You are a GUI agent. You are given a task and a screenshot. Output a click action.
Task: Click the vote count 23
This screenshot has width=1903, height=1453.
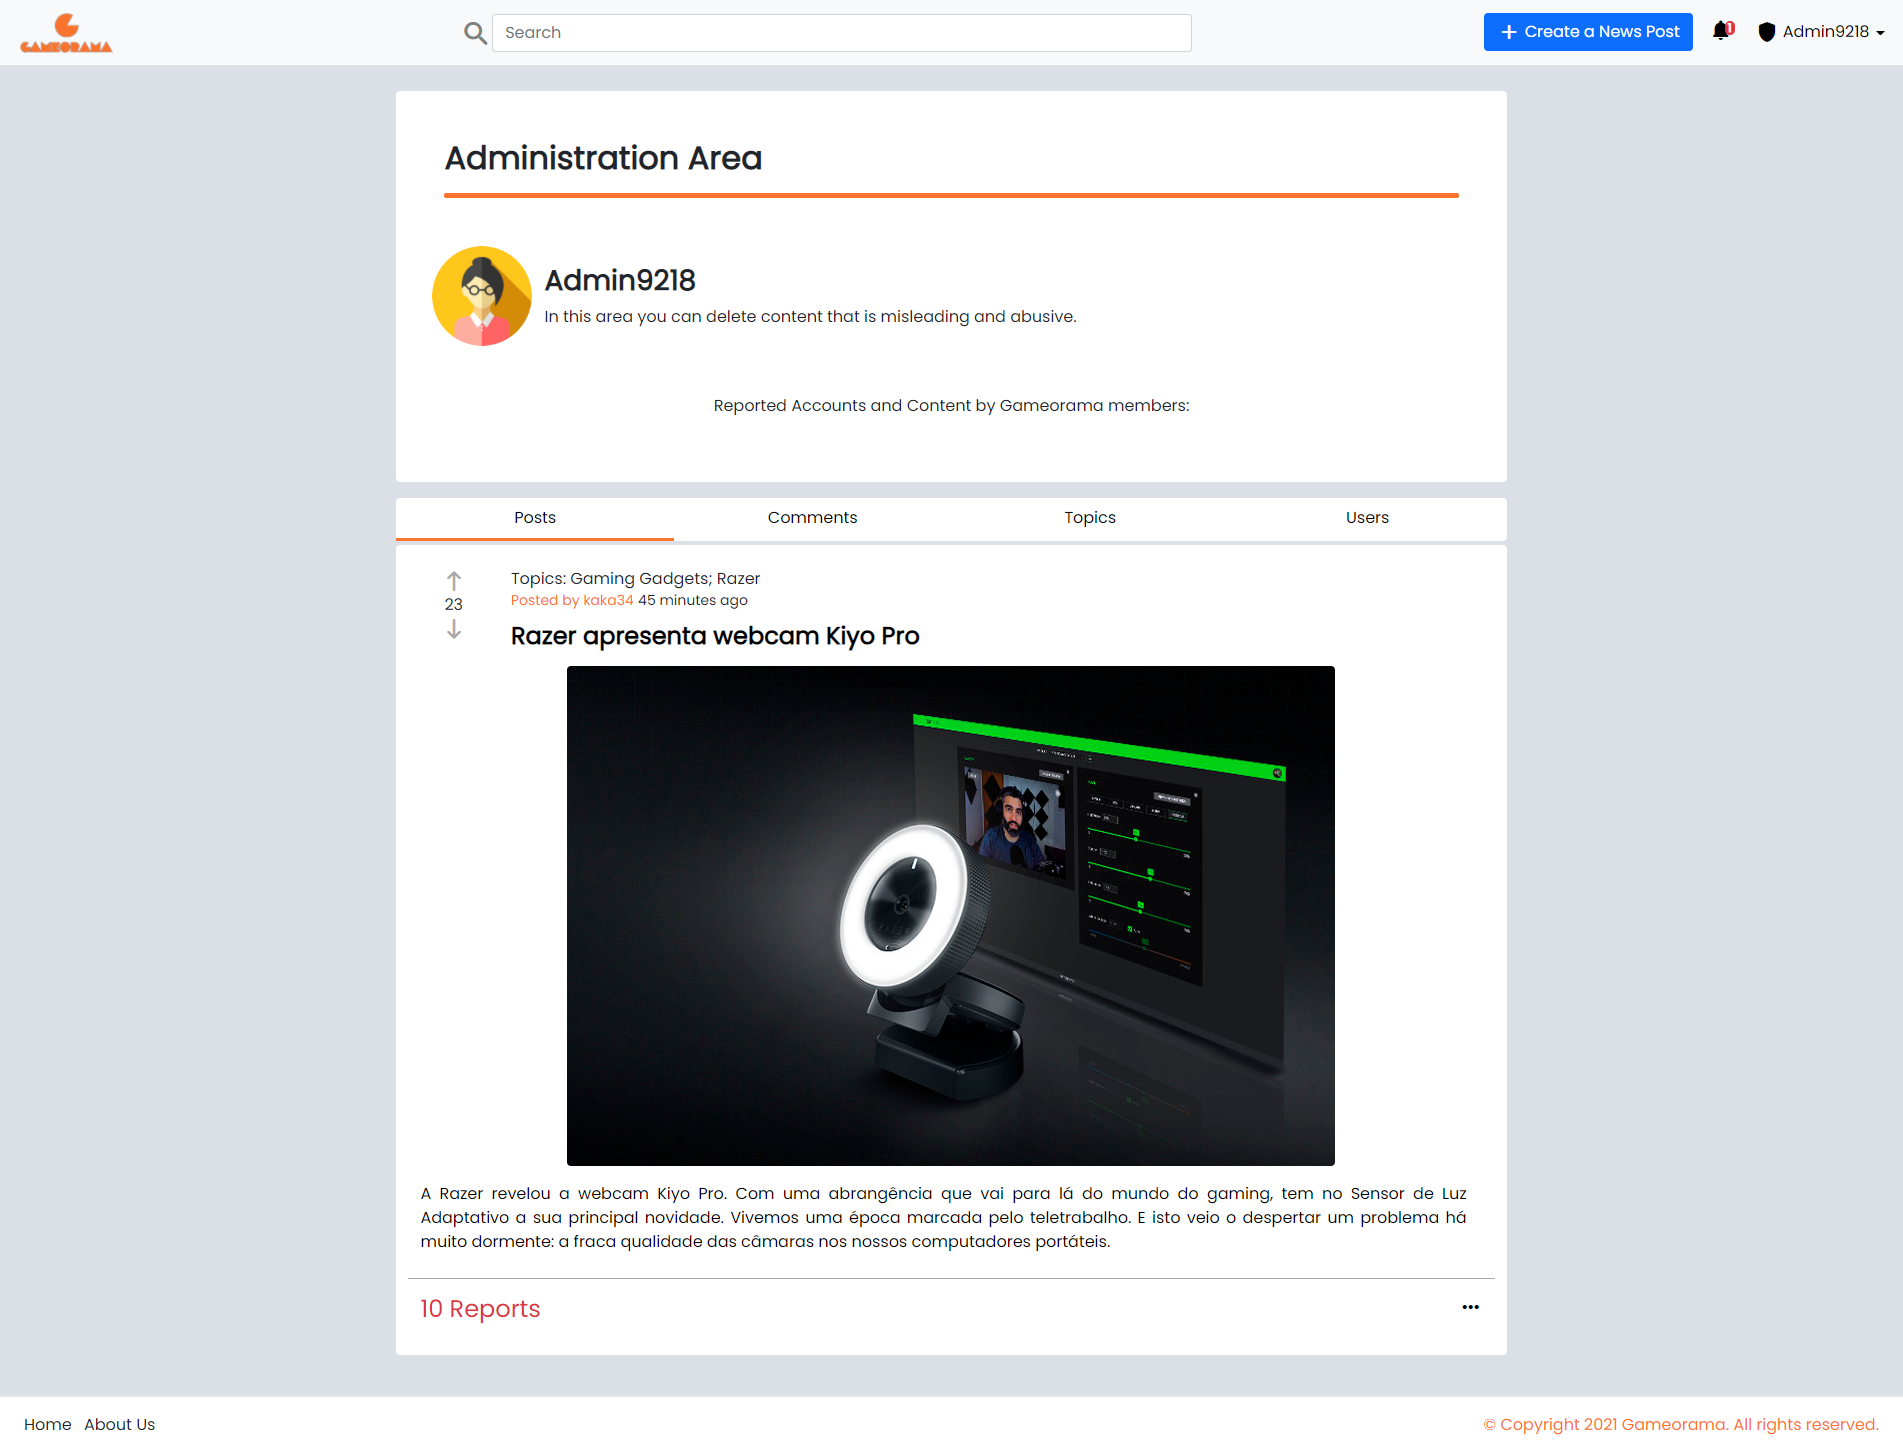454,604
